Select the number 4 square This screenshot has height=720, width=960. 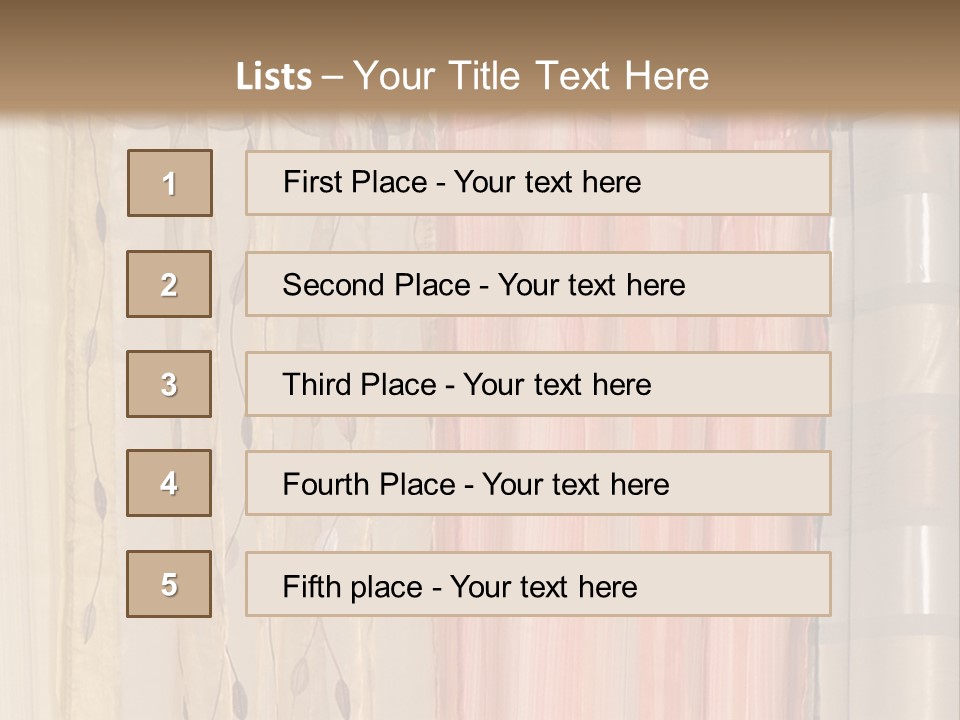169,483
